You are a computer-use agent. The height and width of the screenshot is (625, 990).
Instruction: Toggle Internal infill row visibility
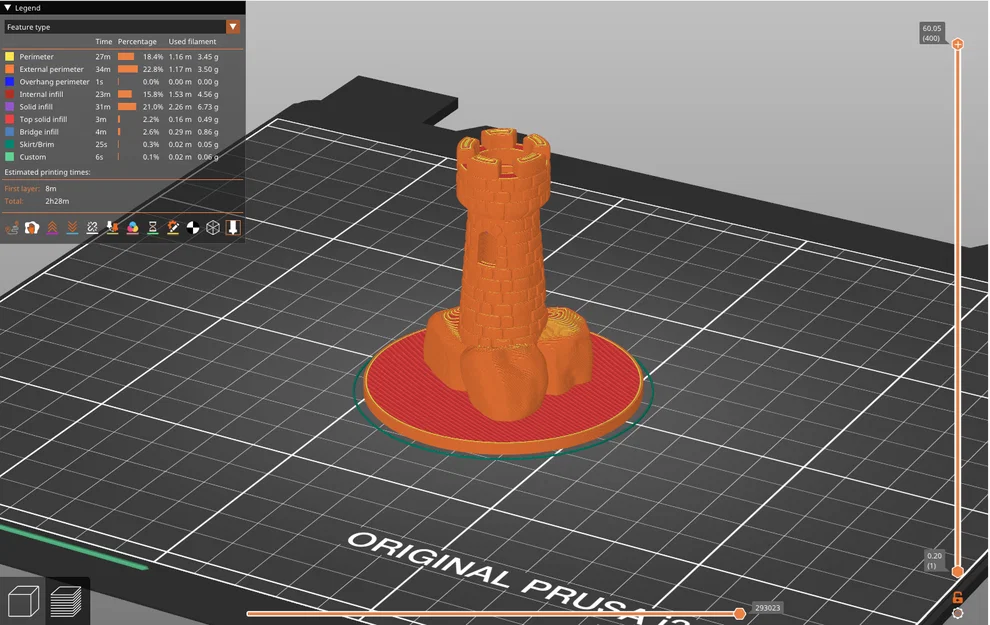(x=112, y=95)
